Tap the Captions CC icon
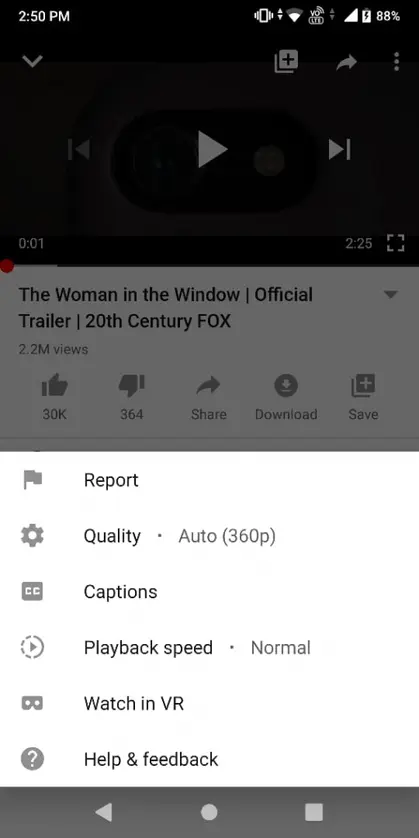The image size is (419, 838). pyautogui.click(x=32, y=592)
